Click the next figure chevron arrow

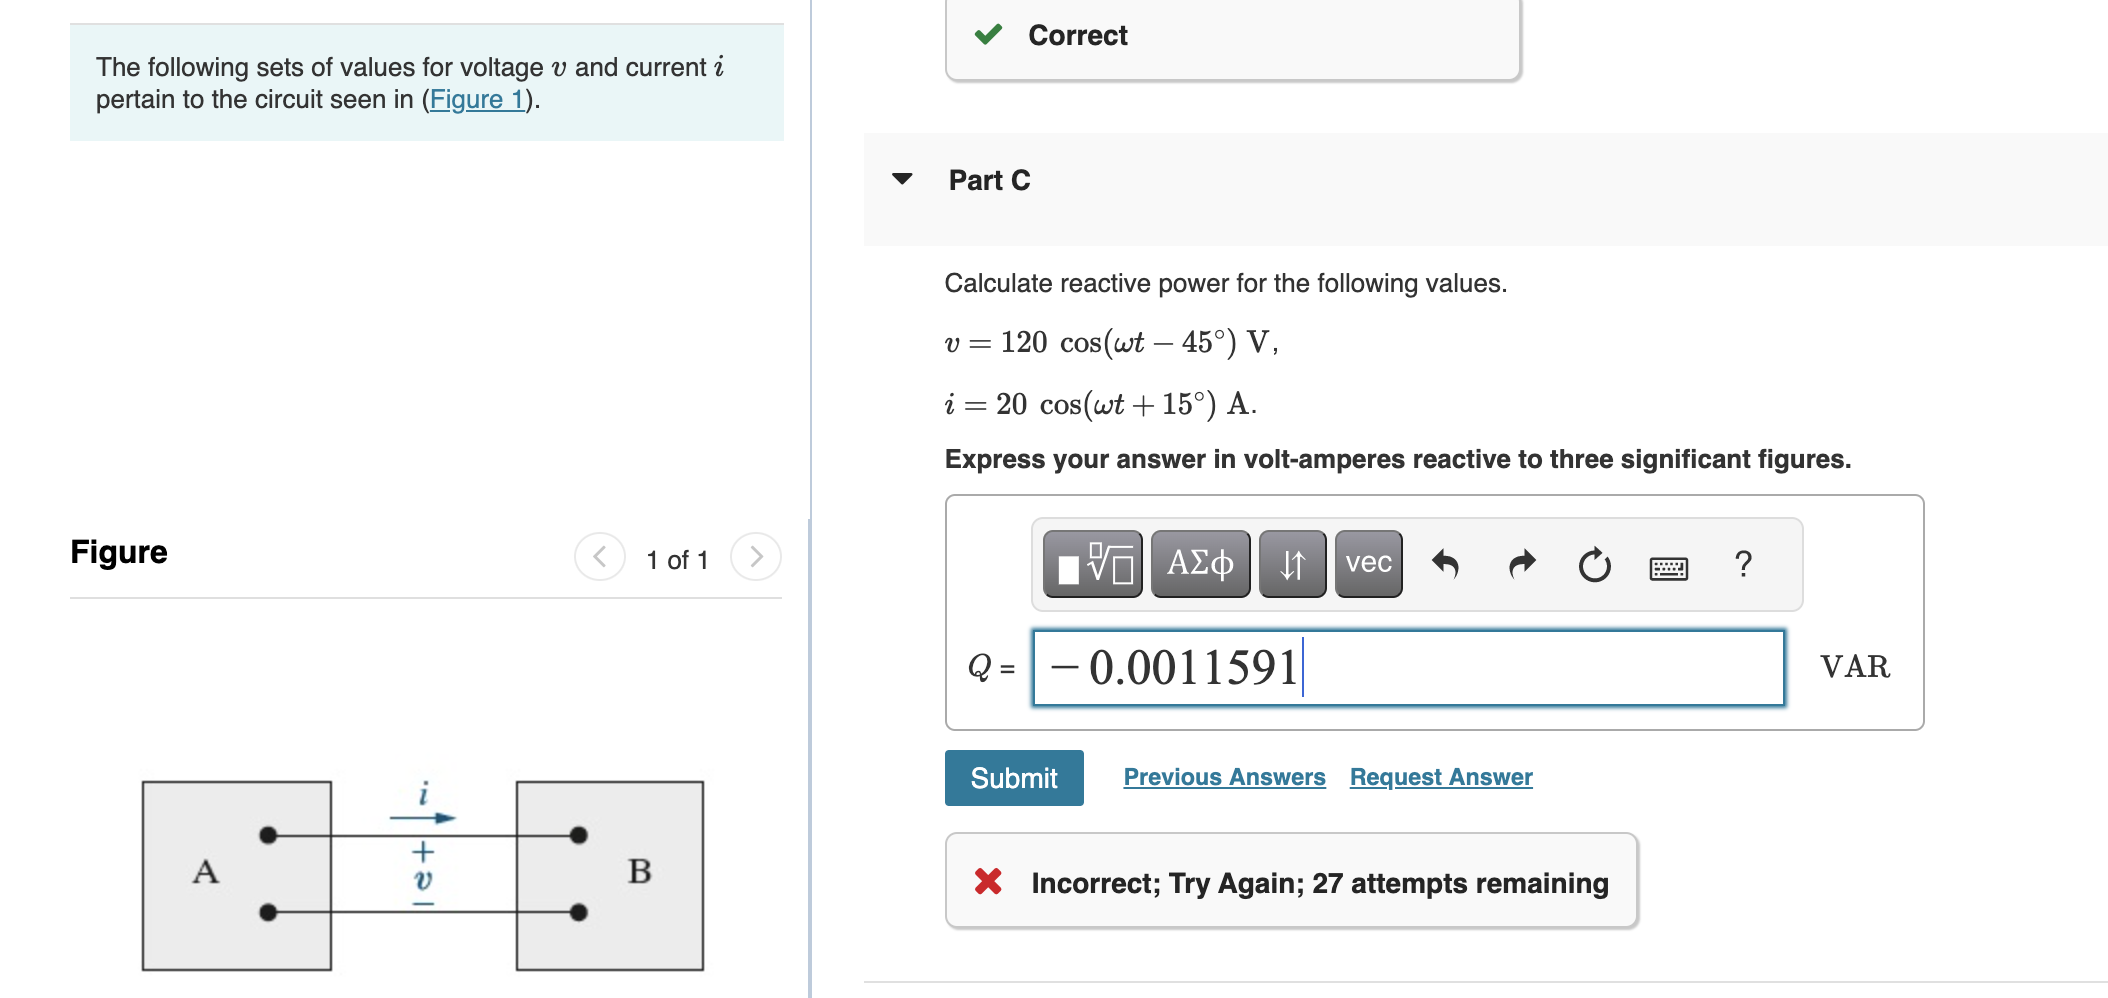[x=757, y=558]
